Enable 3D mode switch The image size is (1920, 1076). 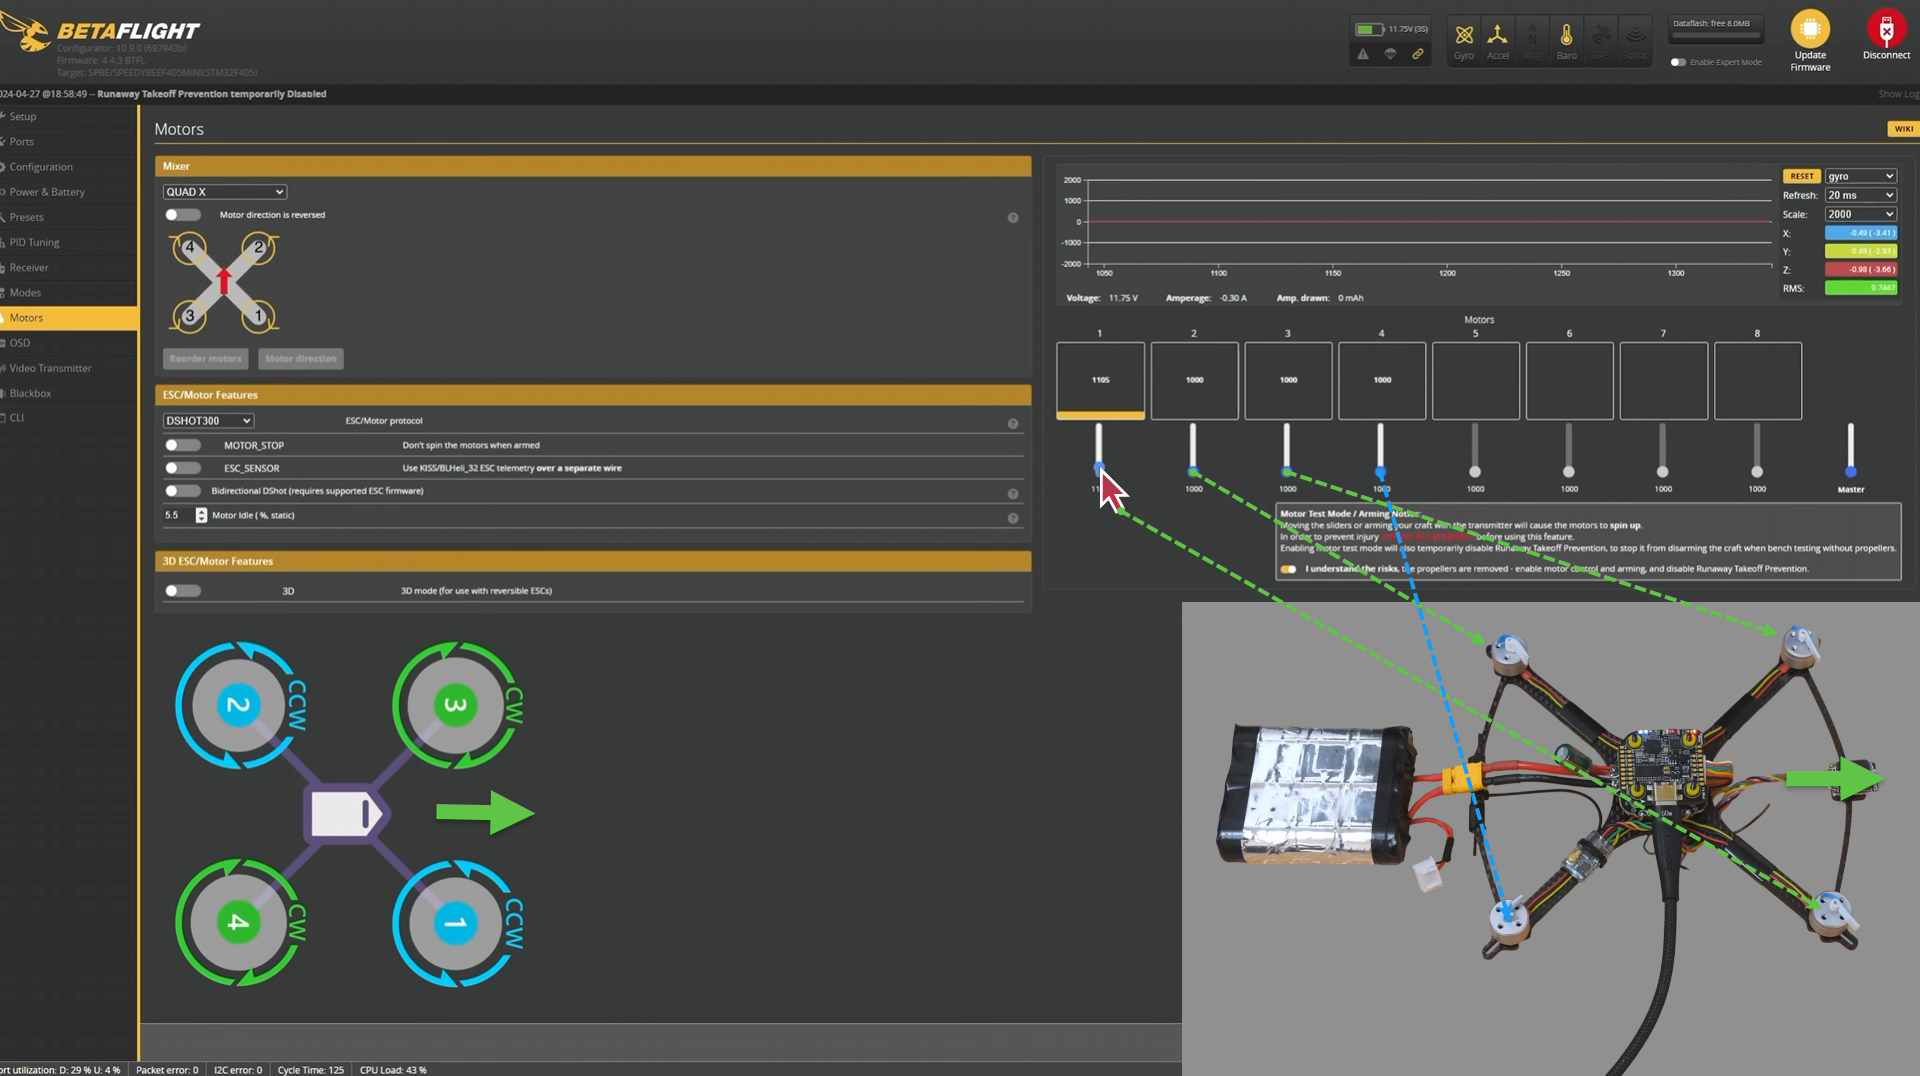click(x=183, y=591)
